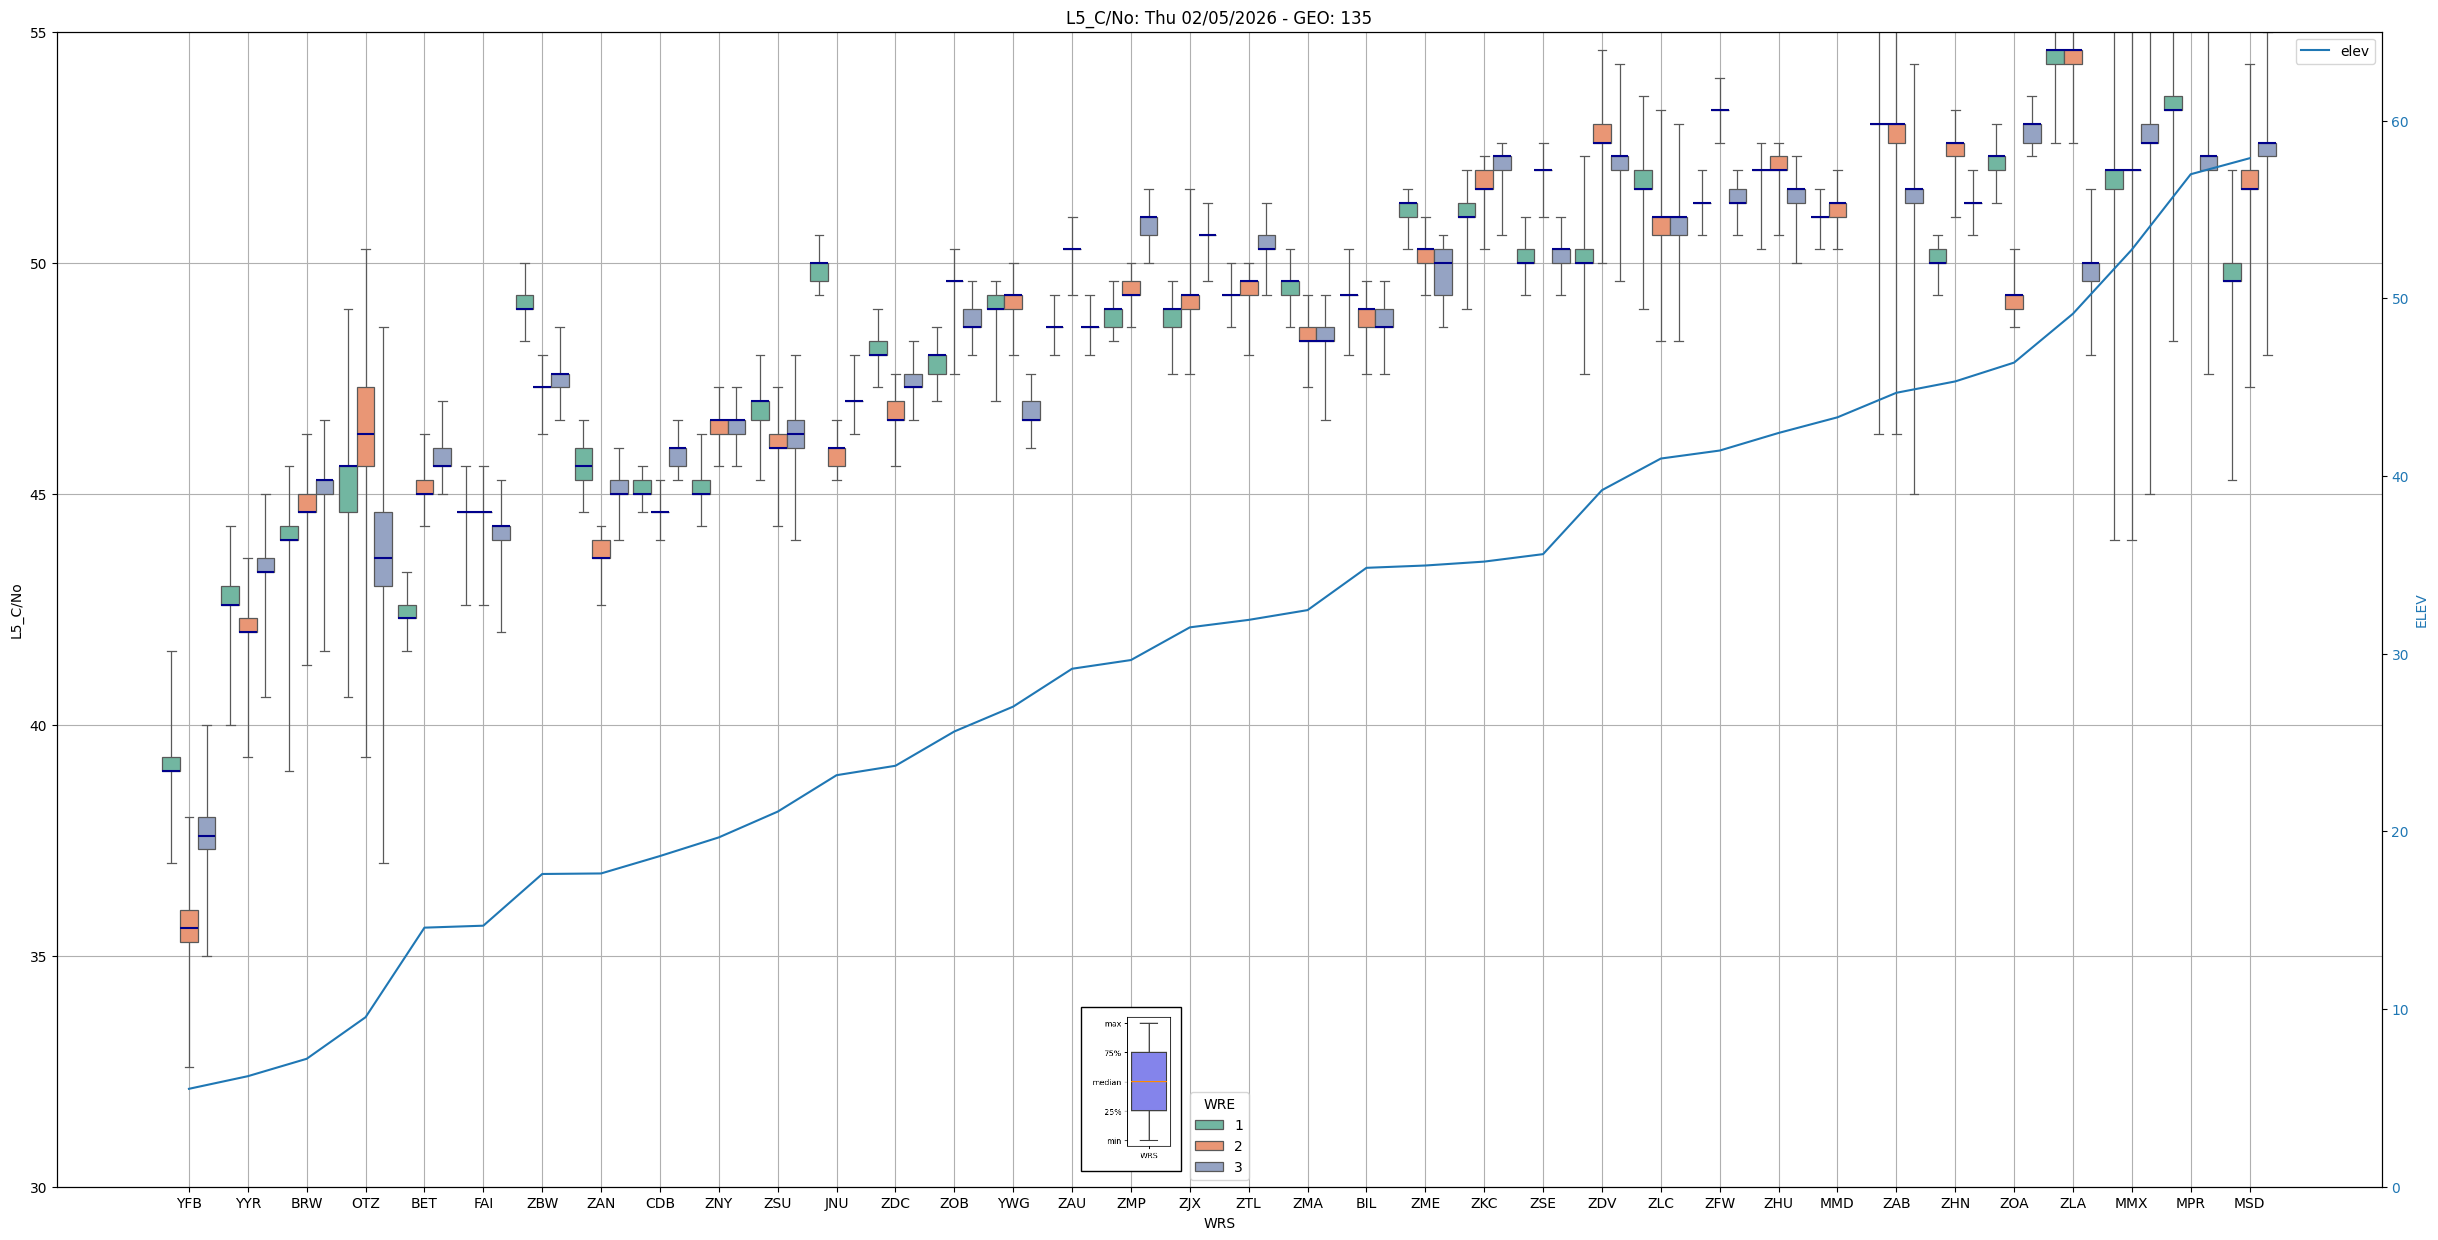The image size is (2438, 1240).
Task: Click the OTZ station tick label
Action: [x=365, y=1203]
